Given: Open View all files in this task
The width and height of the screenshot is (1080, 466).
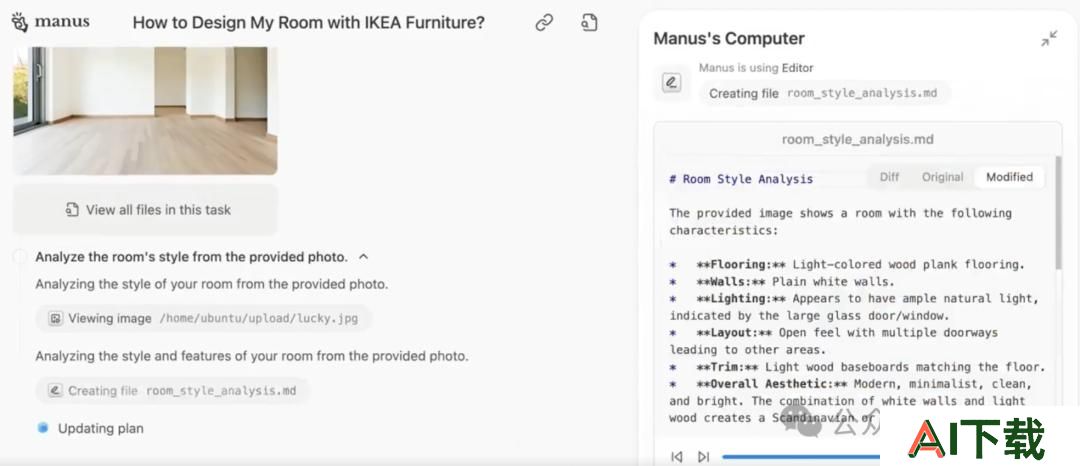Looking at the screenshot, I should (x=145, y=210).
